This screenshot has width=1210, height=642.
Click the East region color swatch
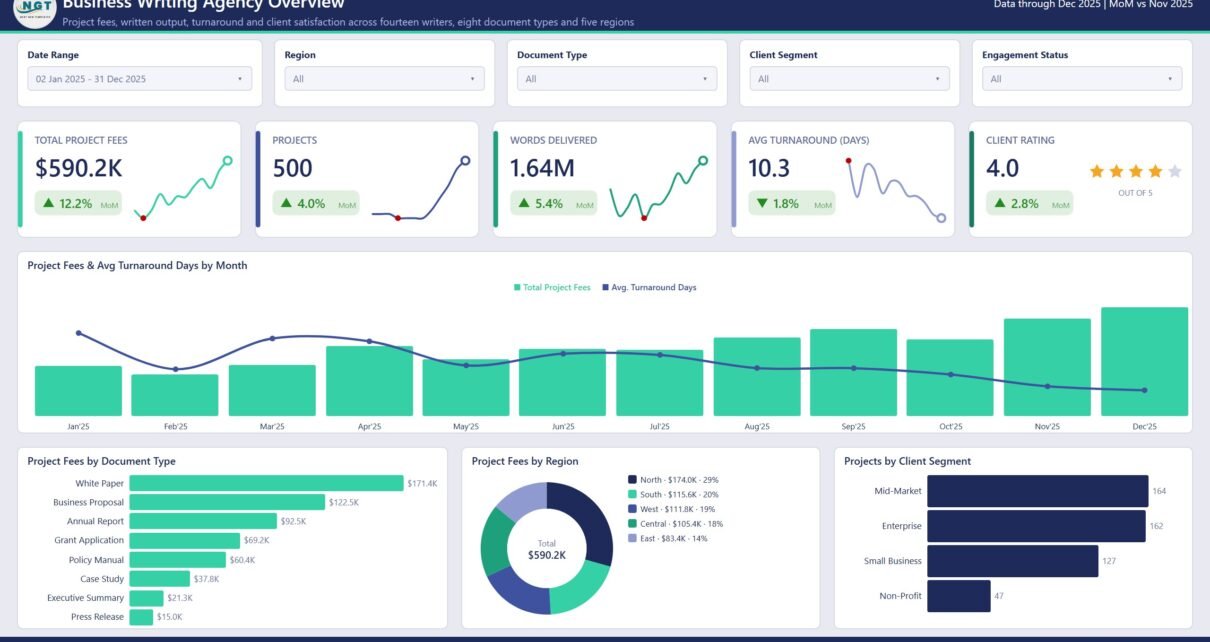pos(632,538)
